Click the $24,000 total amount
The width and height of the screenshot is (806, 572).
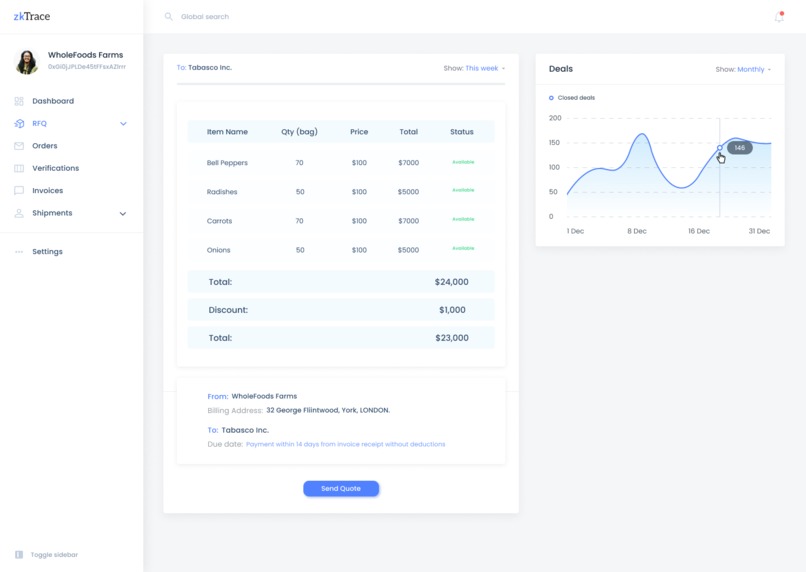point(451,282)
